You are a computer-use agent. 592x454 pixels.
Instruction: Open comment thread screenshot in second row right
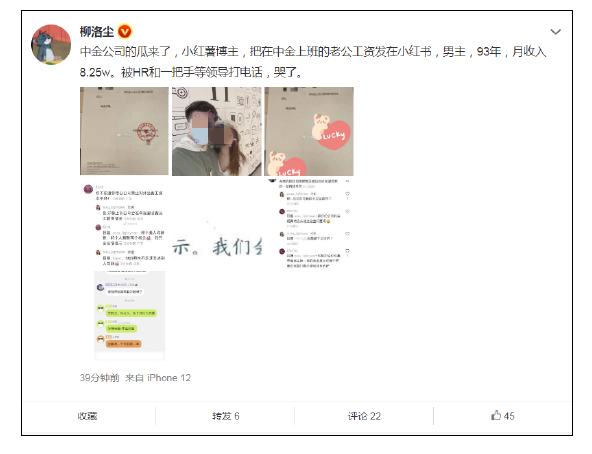coord(309,224)
